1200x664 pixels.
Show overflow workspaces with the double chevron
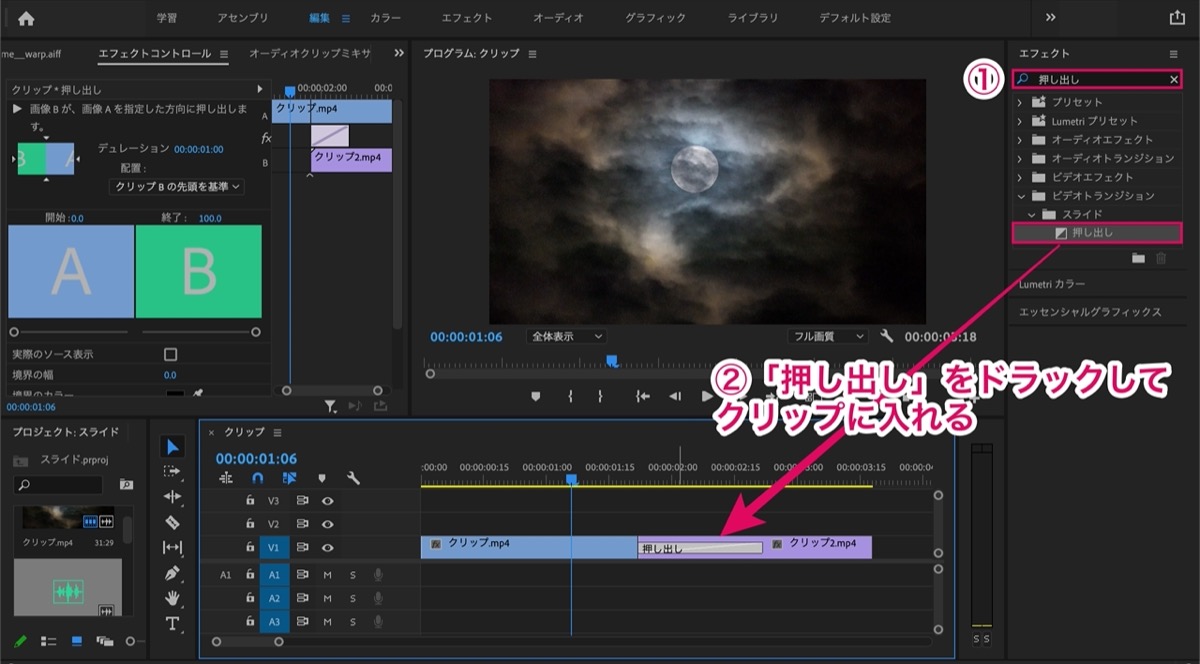click(1051, 17)
